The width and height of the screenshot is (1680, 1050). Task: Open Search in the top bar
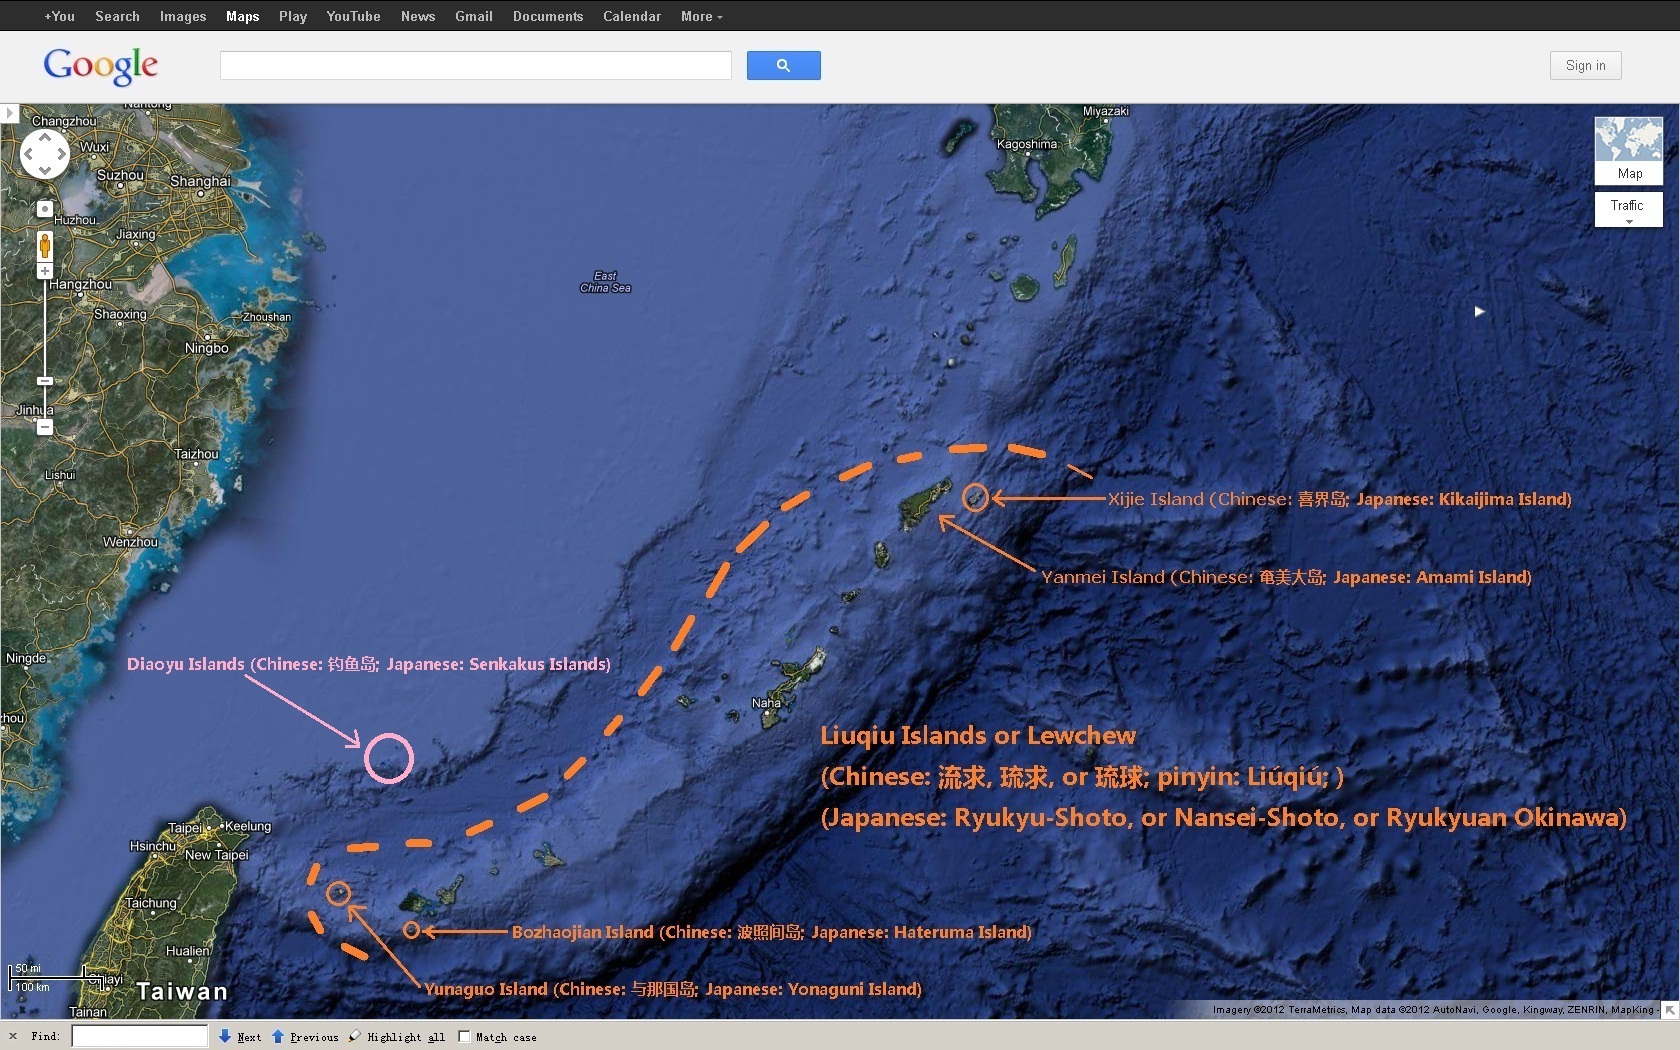tap(117, 16)
